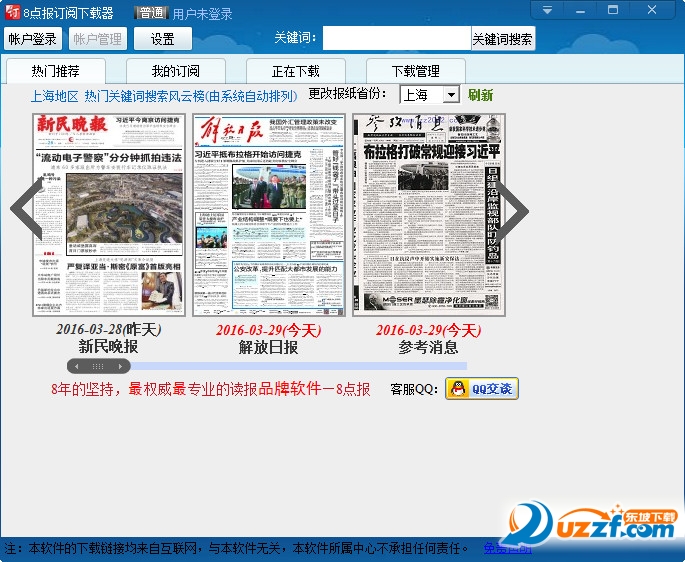Click 上海地区 热门关键词搜索风云榜 link
This screenshot has width=685, height=562.
click(164, 96)
